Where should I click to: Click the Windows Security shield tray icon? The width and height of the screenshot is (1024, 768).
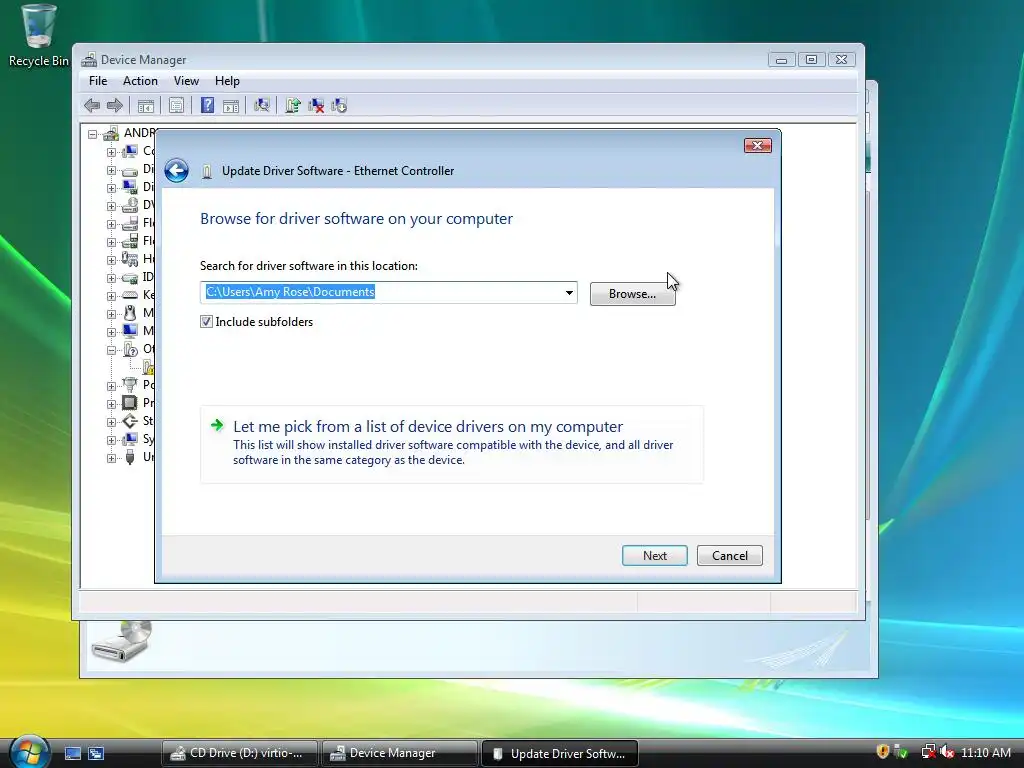pyautogui.click(x=882, y=752)
